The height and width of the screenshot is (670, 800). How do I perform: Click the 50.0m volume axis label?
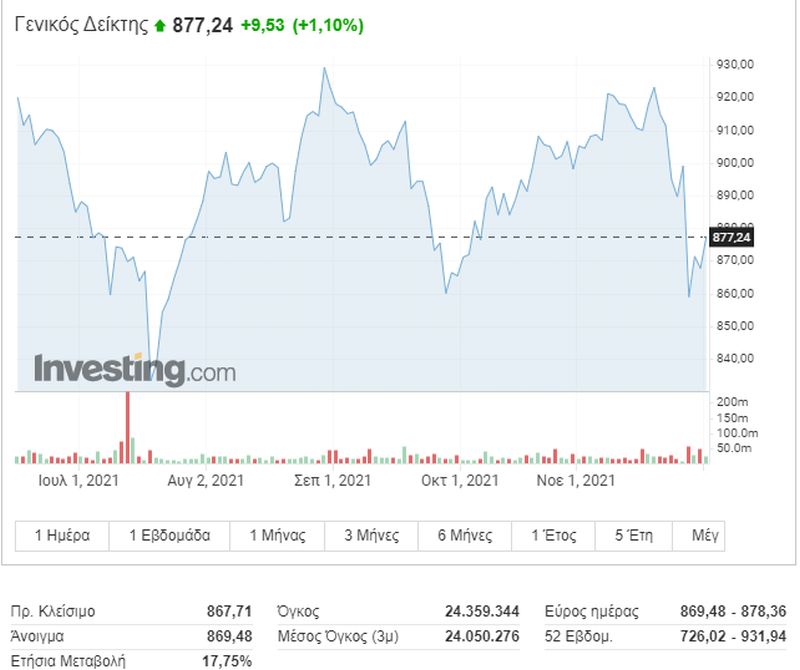(734, 448)
